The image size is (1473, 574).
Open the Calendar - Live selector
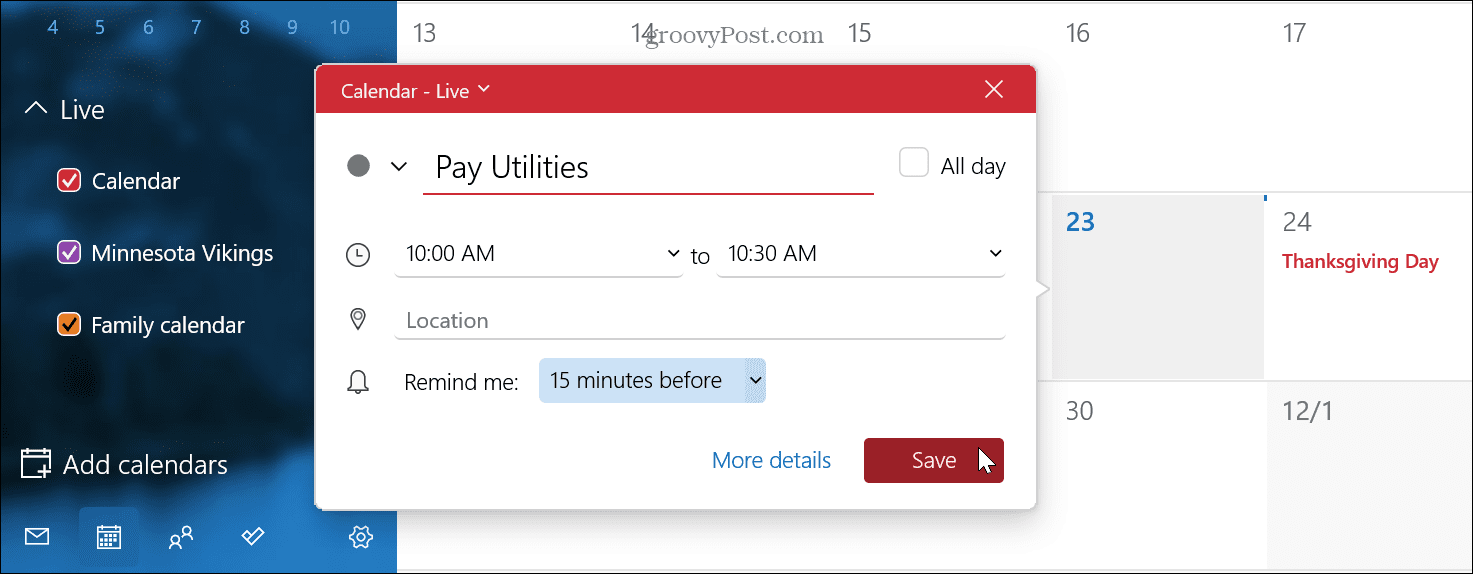pos(415,91)
